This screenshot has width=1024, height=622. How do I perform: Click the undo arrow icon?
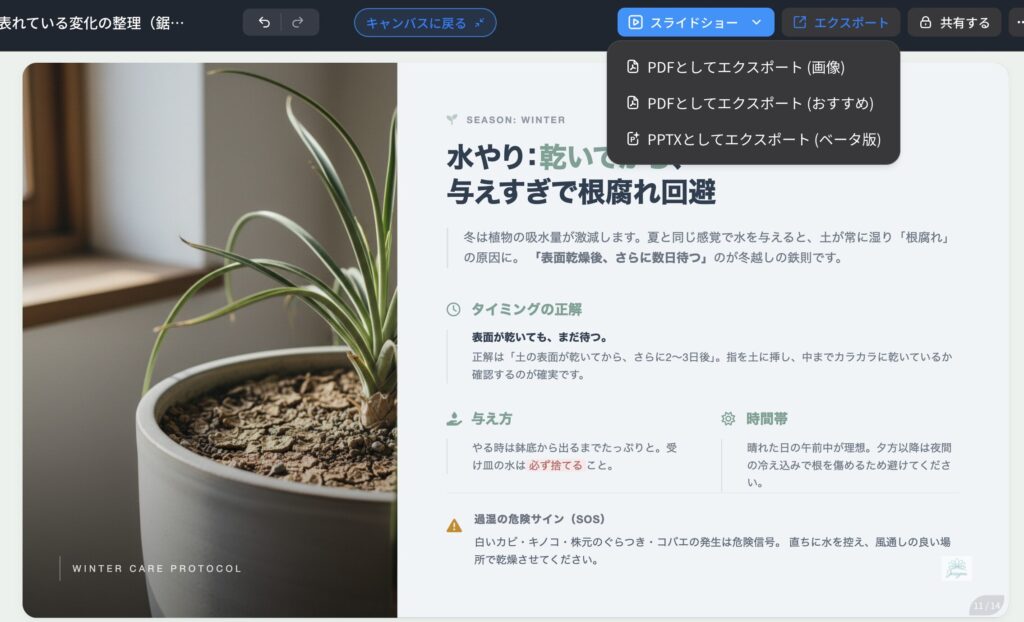pyautogui.click(x=264, y=23)
